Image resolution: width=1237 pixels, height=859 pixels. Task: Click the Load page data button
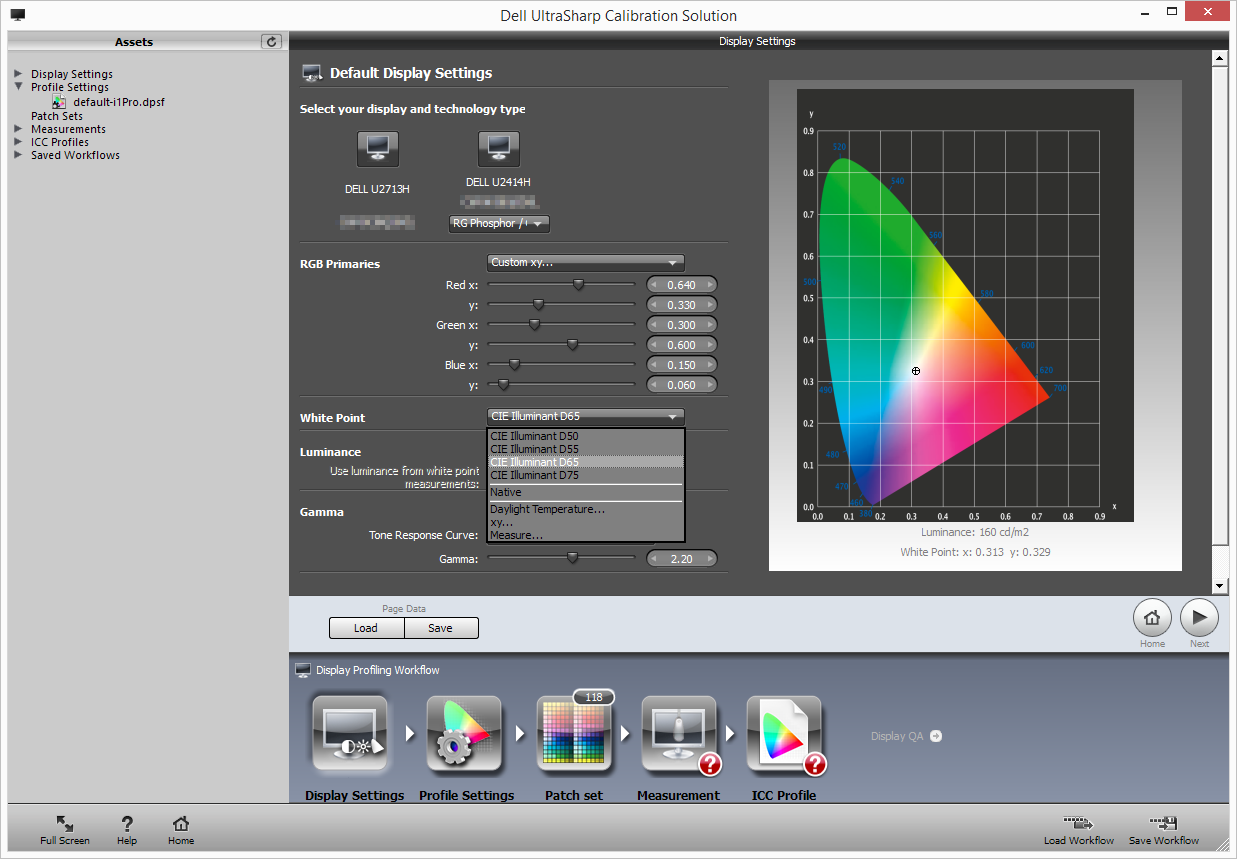366,628
